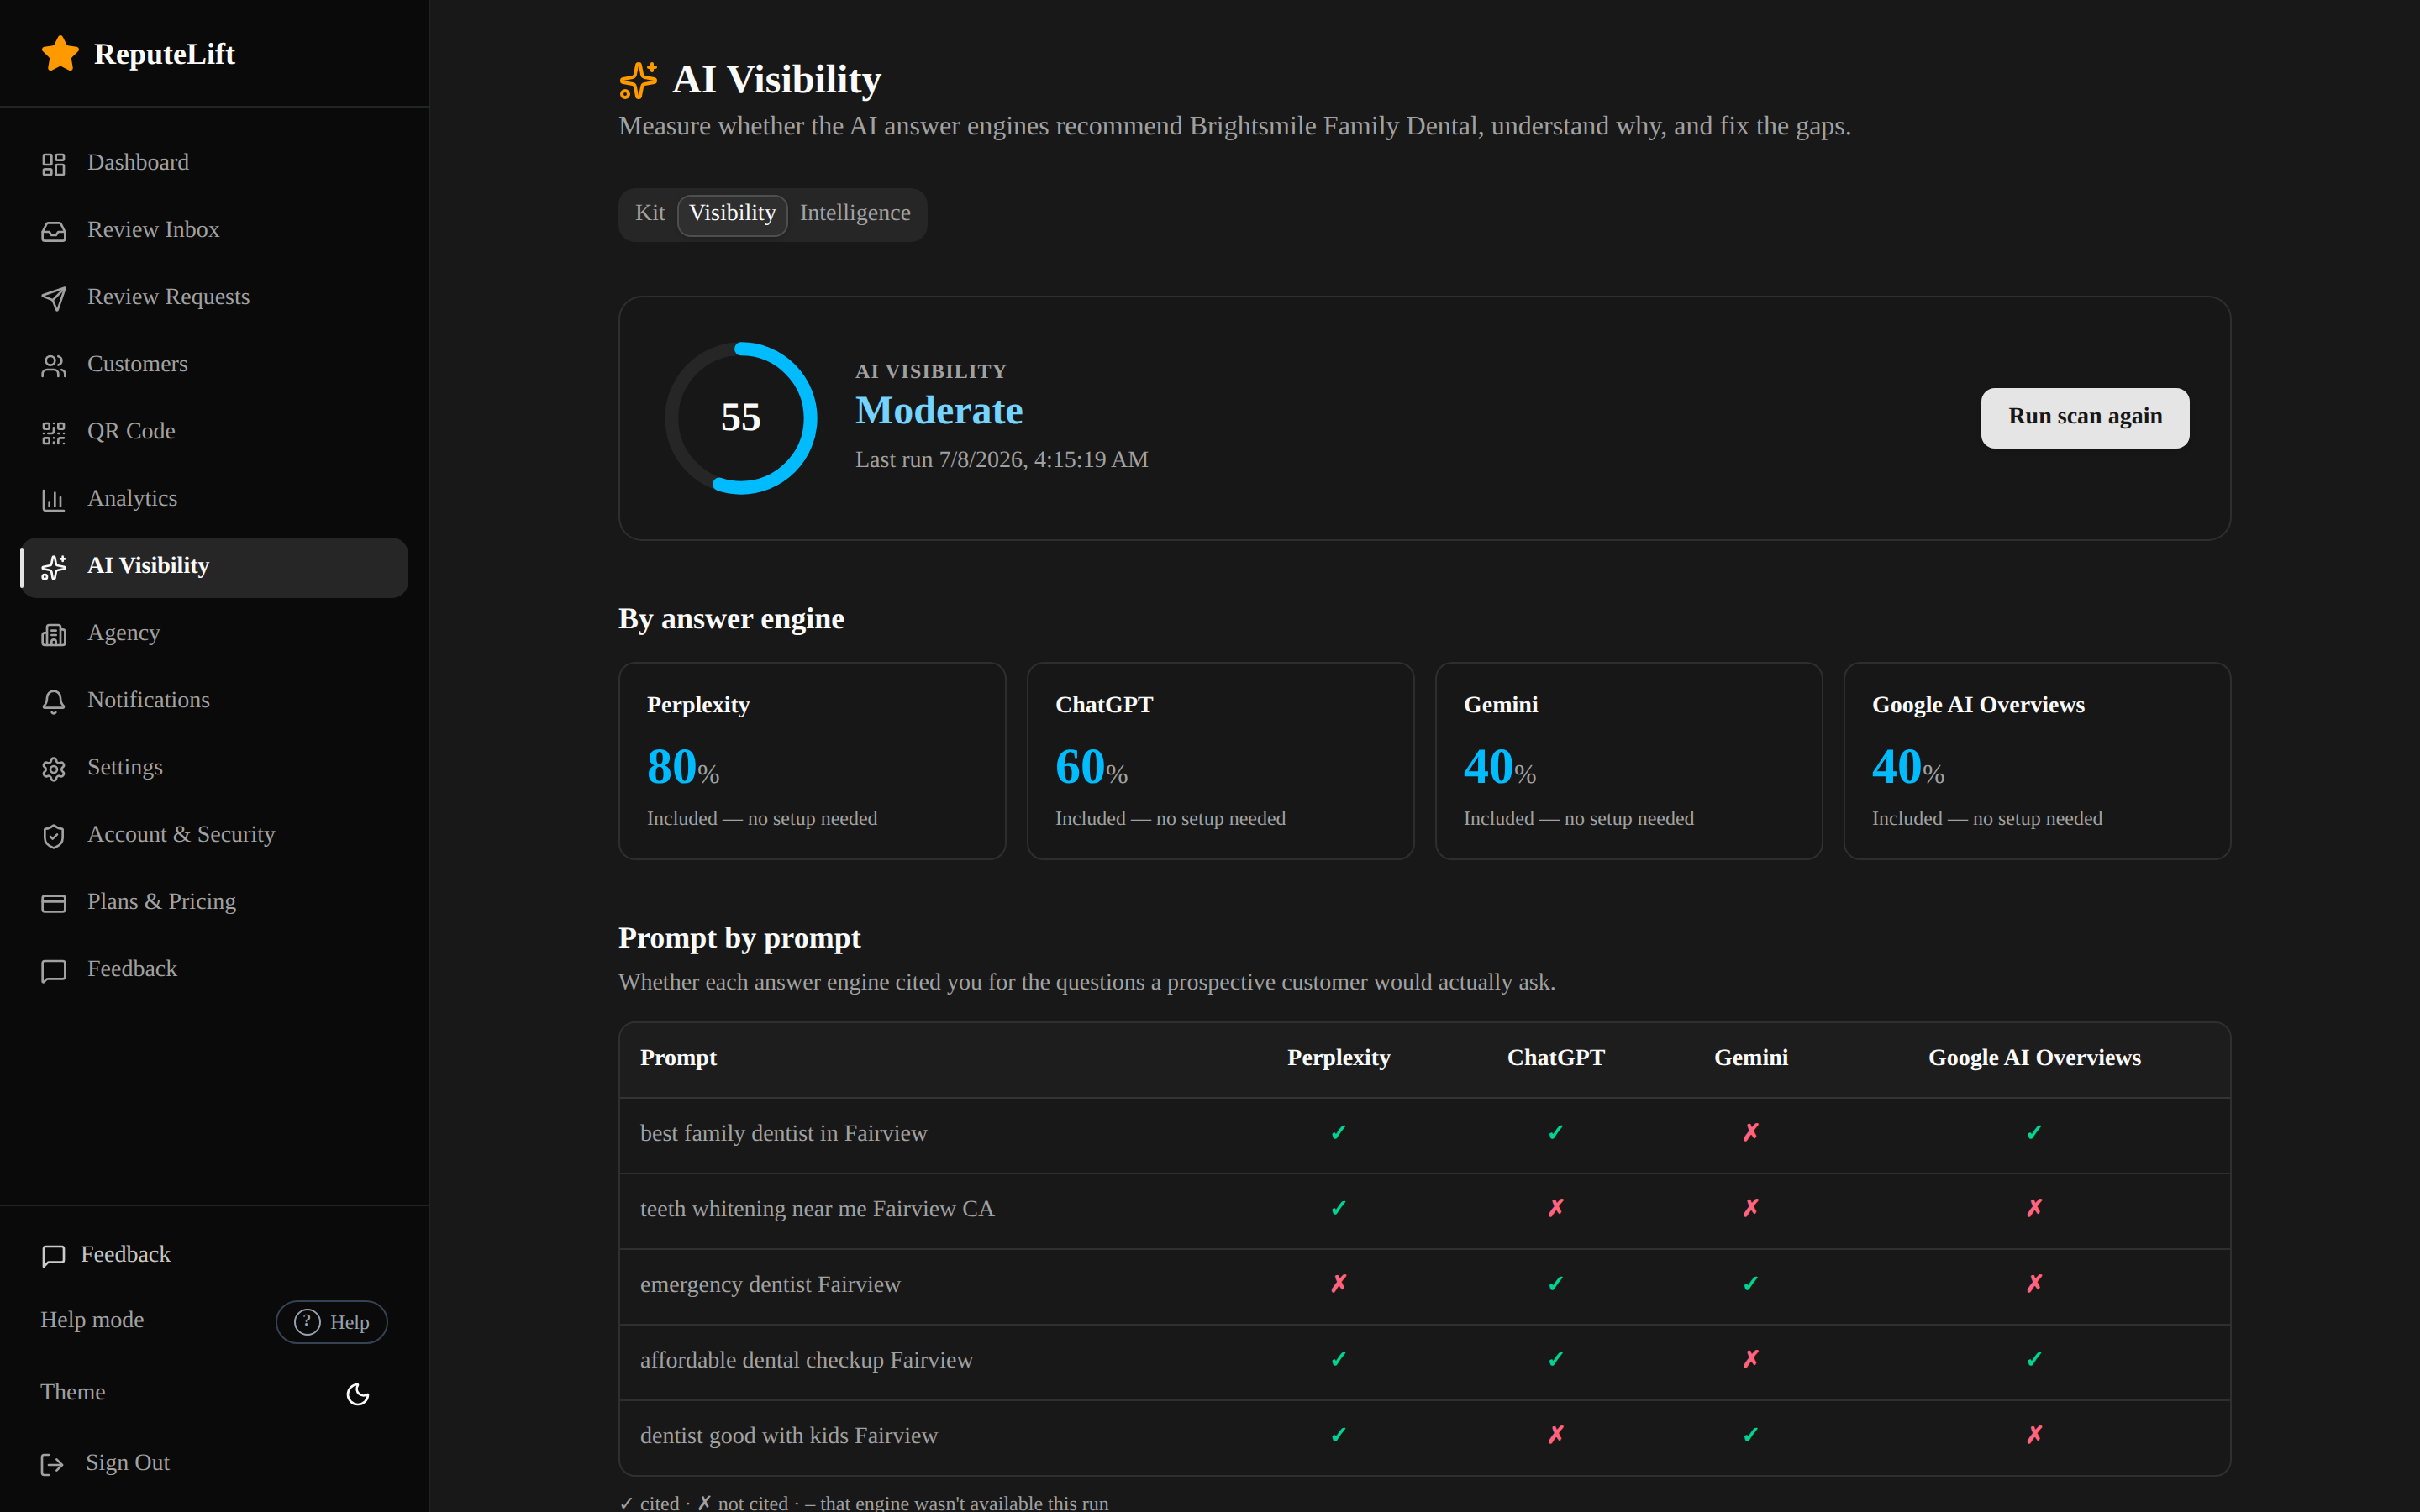Click Perplexity check for best family dentist
The width and height of the screenshot is (2420, 1512).
(1338, 1133)
